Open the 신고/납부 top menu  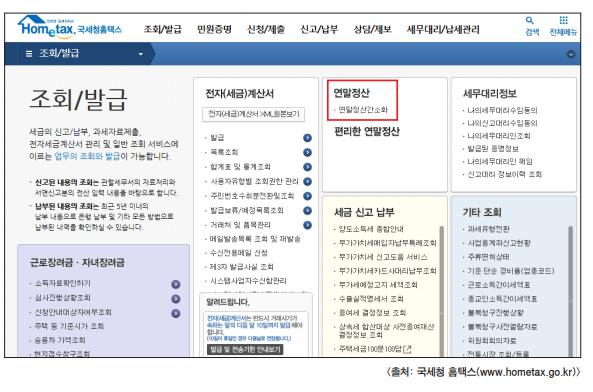(319, 29)
